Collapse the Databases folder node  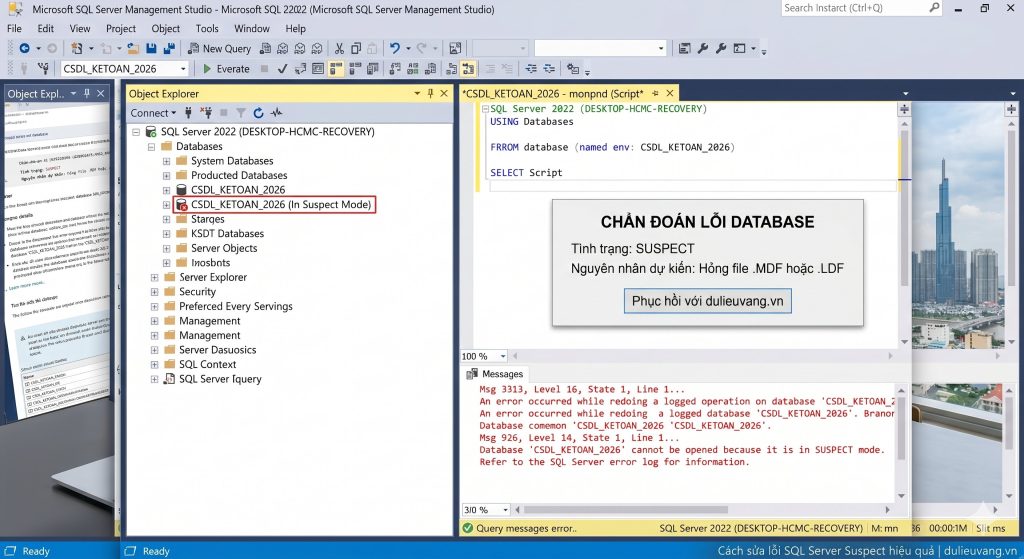pos(152,146)
